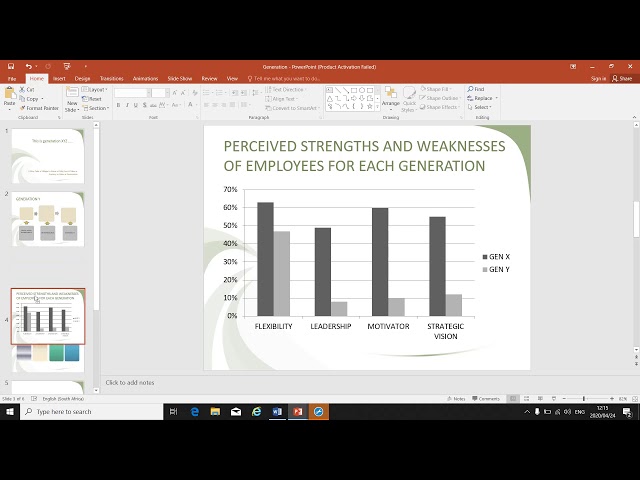Select slide 1 thumbnail
The height and width of the screenshot is (480, 640).
pos(48,156)
